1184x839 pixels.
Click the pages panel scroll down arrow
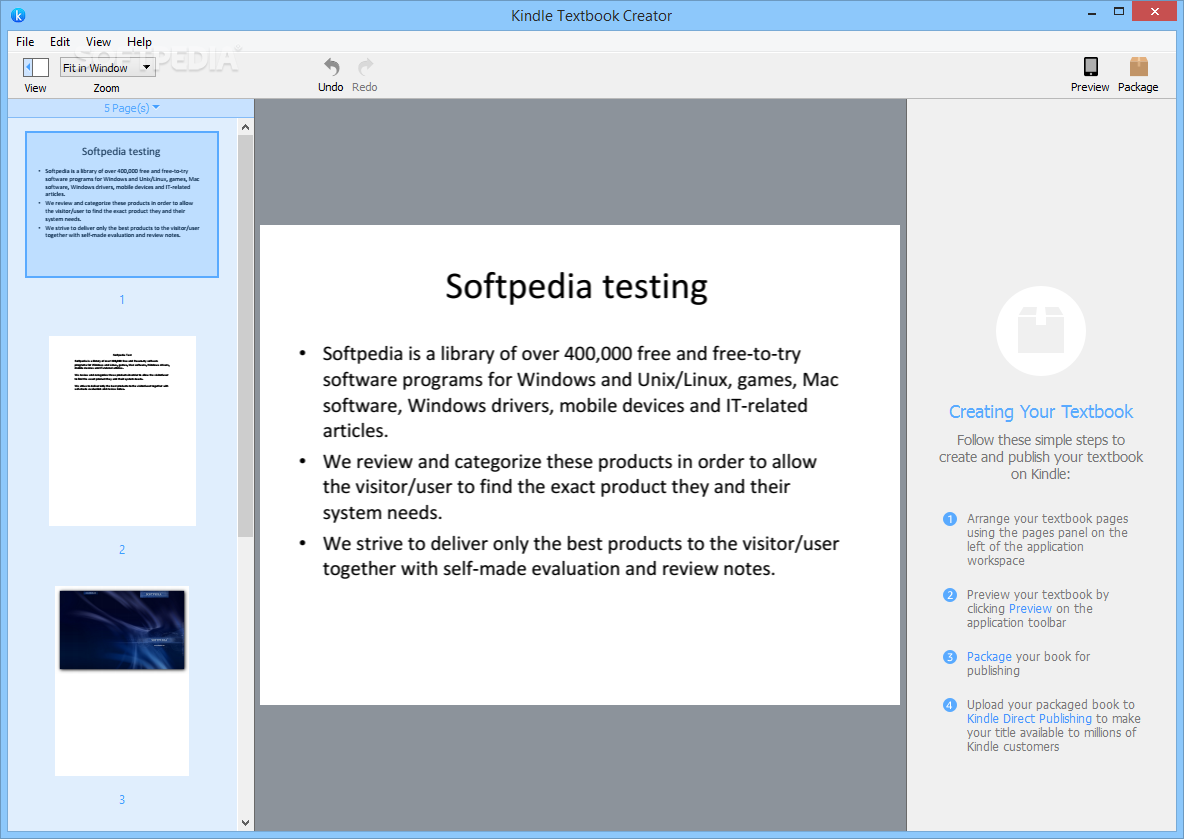[x=245, y=822]
